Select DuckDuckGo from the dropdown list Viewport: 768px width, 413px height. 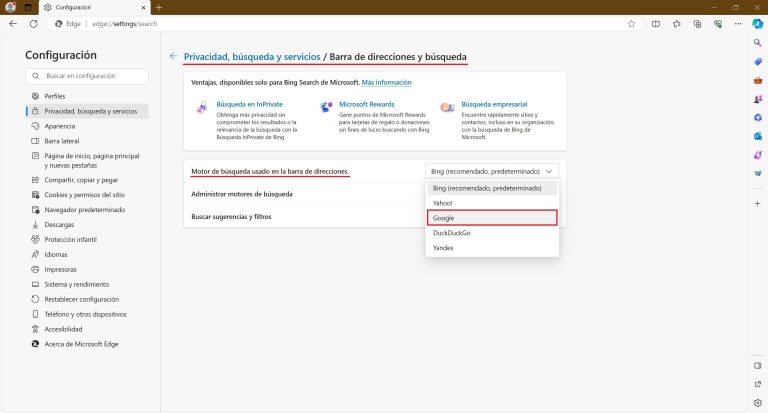492,233
